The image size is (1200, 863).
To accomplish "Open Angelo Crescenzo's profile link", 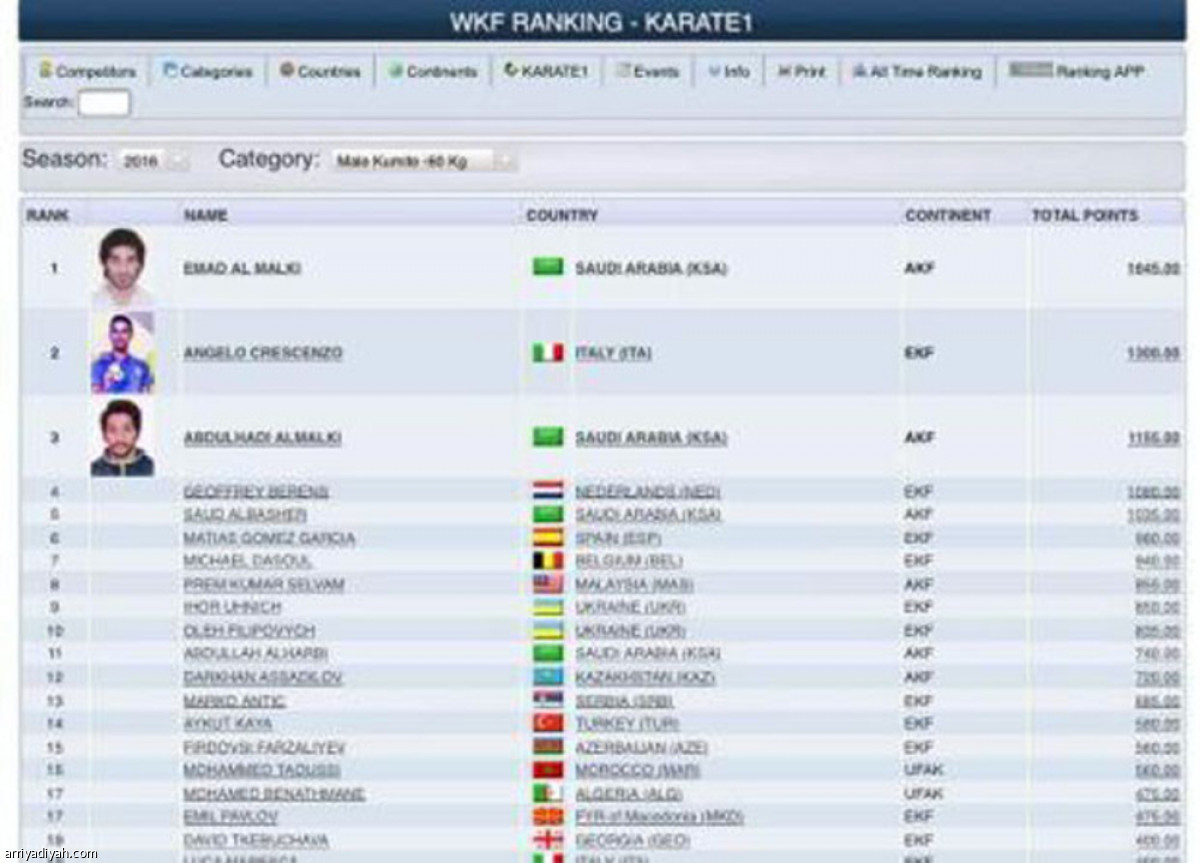I will (x=263, y=353).
